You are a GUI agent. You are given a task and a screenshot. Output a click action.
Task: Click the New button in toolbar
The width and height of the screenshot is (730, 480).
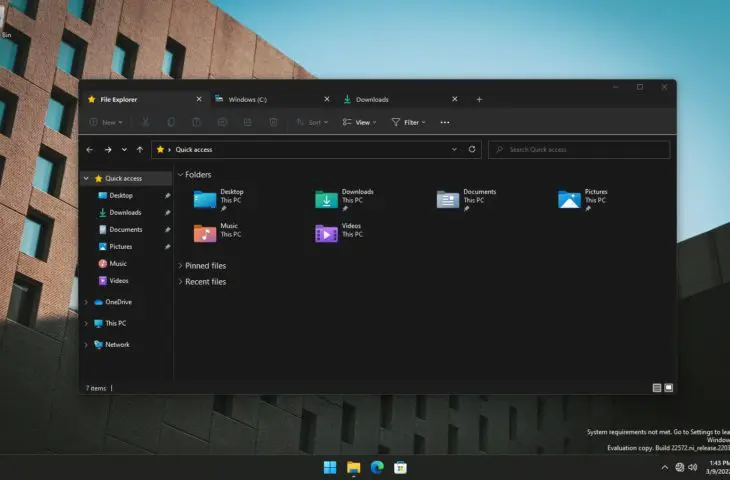(106, 122)
